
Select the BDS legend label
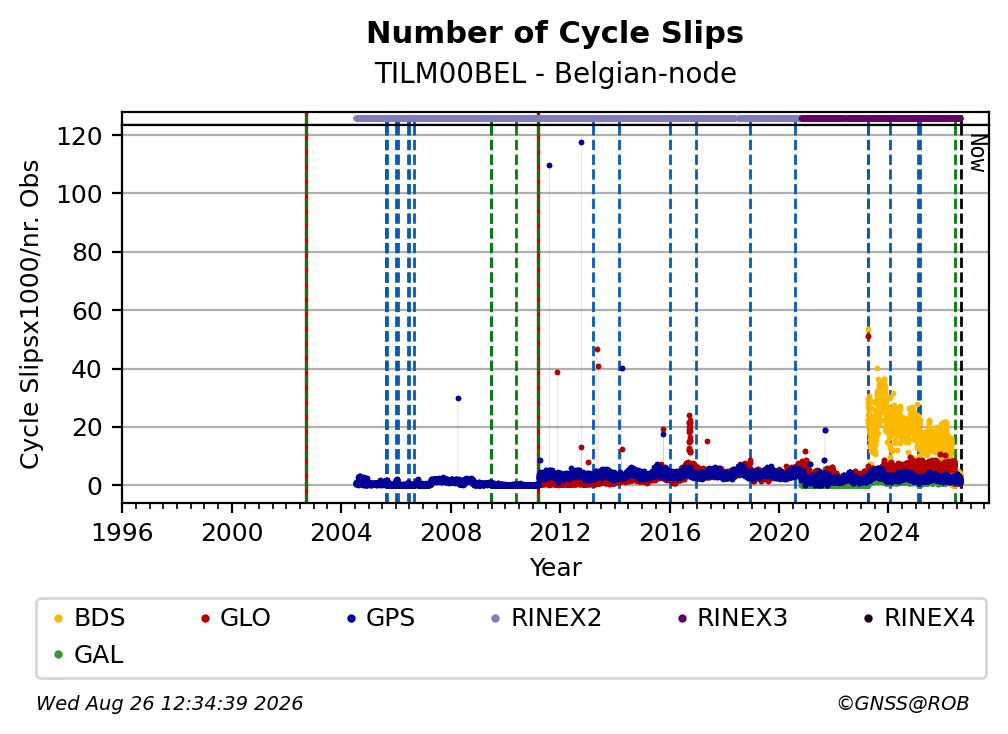[100, 618]
